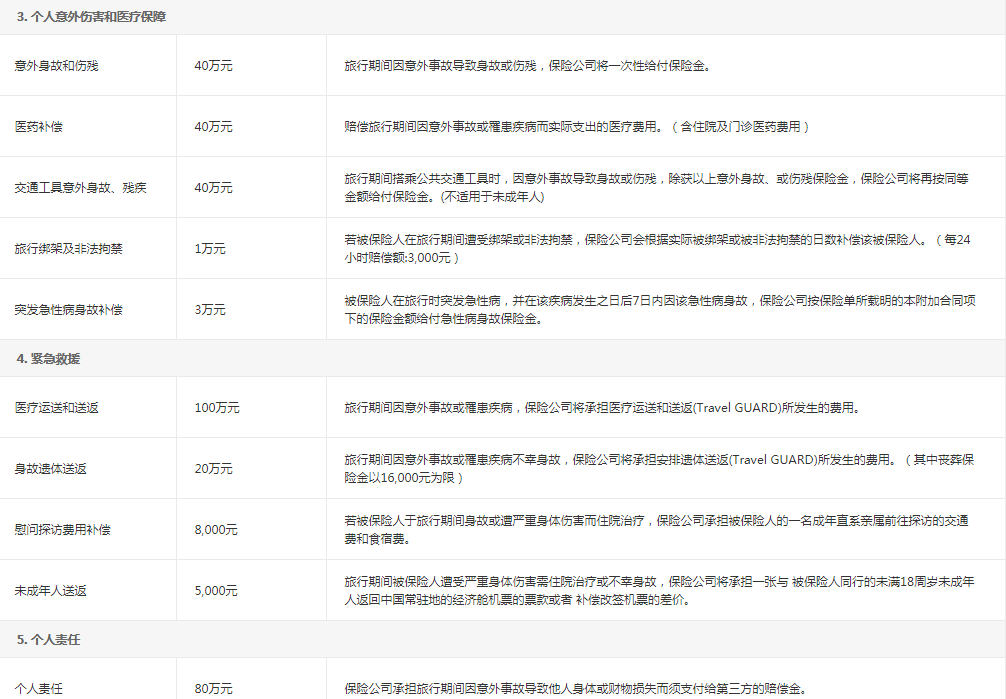
Task: Click the 旅行绑架及非法拘禁 benefit name
Action: (70, 248)
